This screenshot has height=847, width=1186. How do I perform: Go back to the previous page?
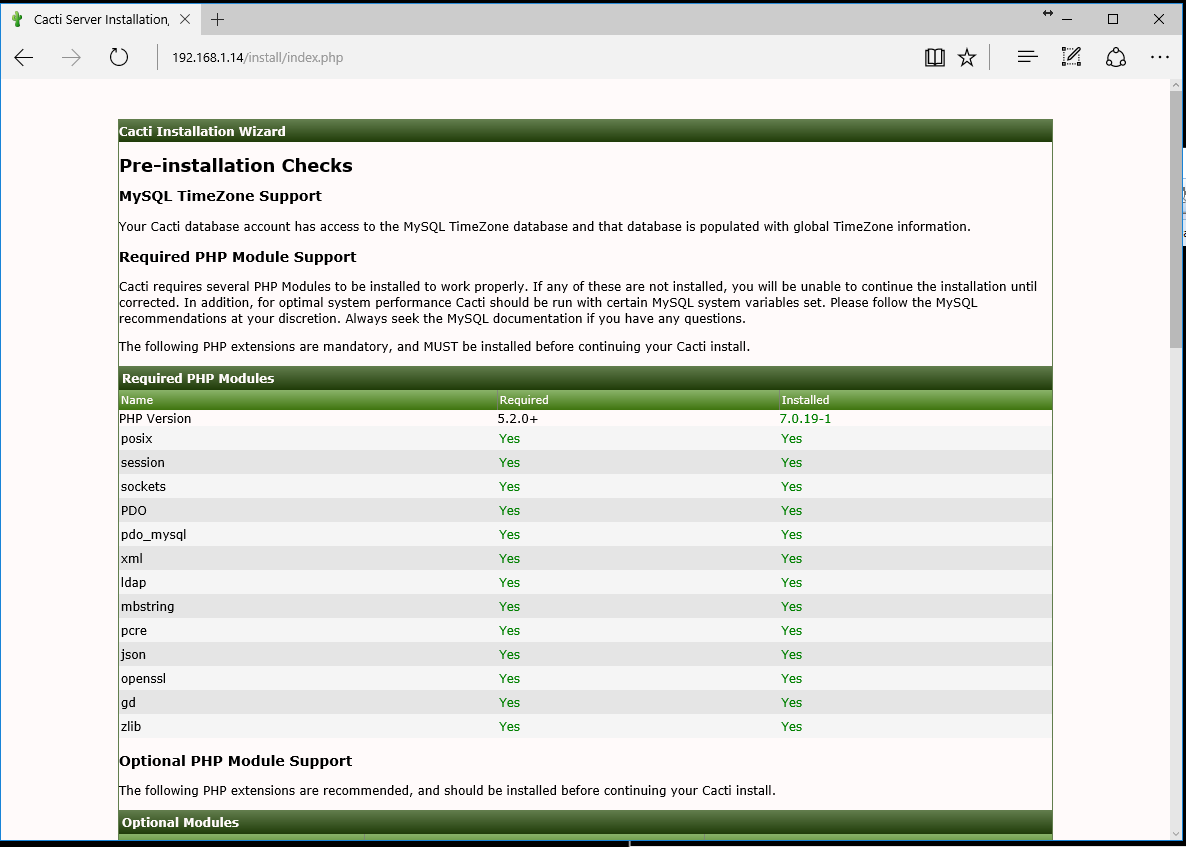click(x=23, y=57)
